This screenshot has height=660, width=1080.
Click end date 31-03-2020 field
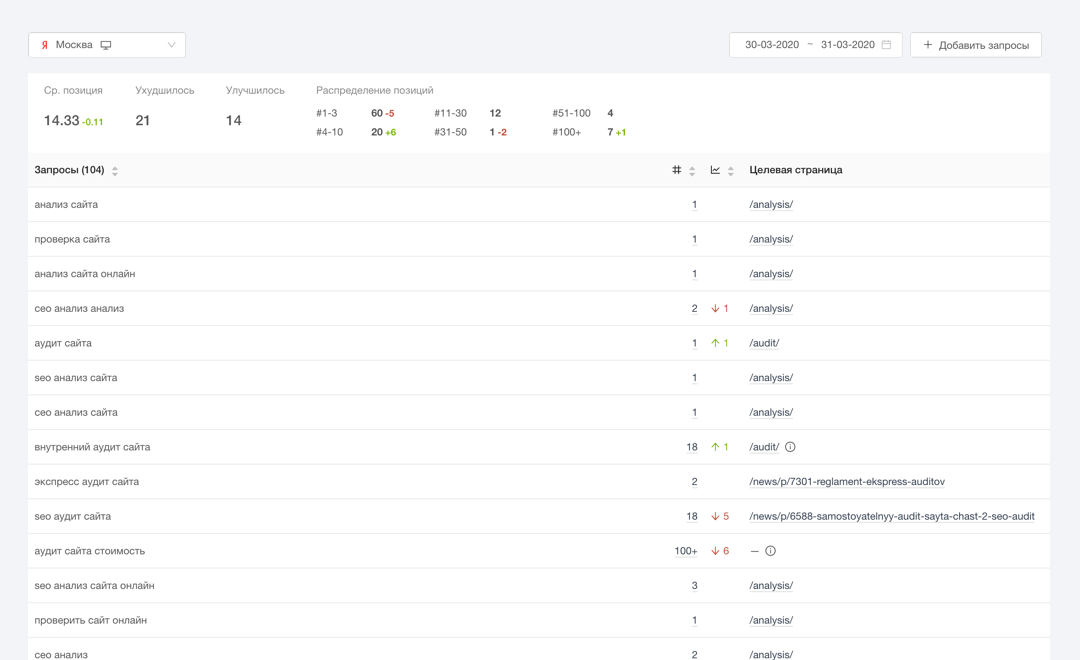pos(847,45)
